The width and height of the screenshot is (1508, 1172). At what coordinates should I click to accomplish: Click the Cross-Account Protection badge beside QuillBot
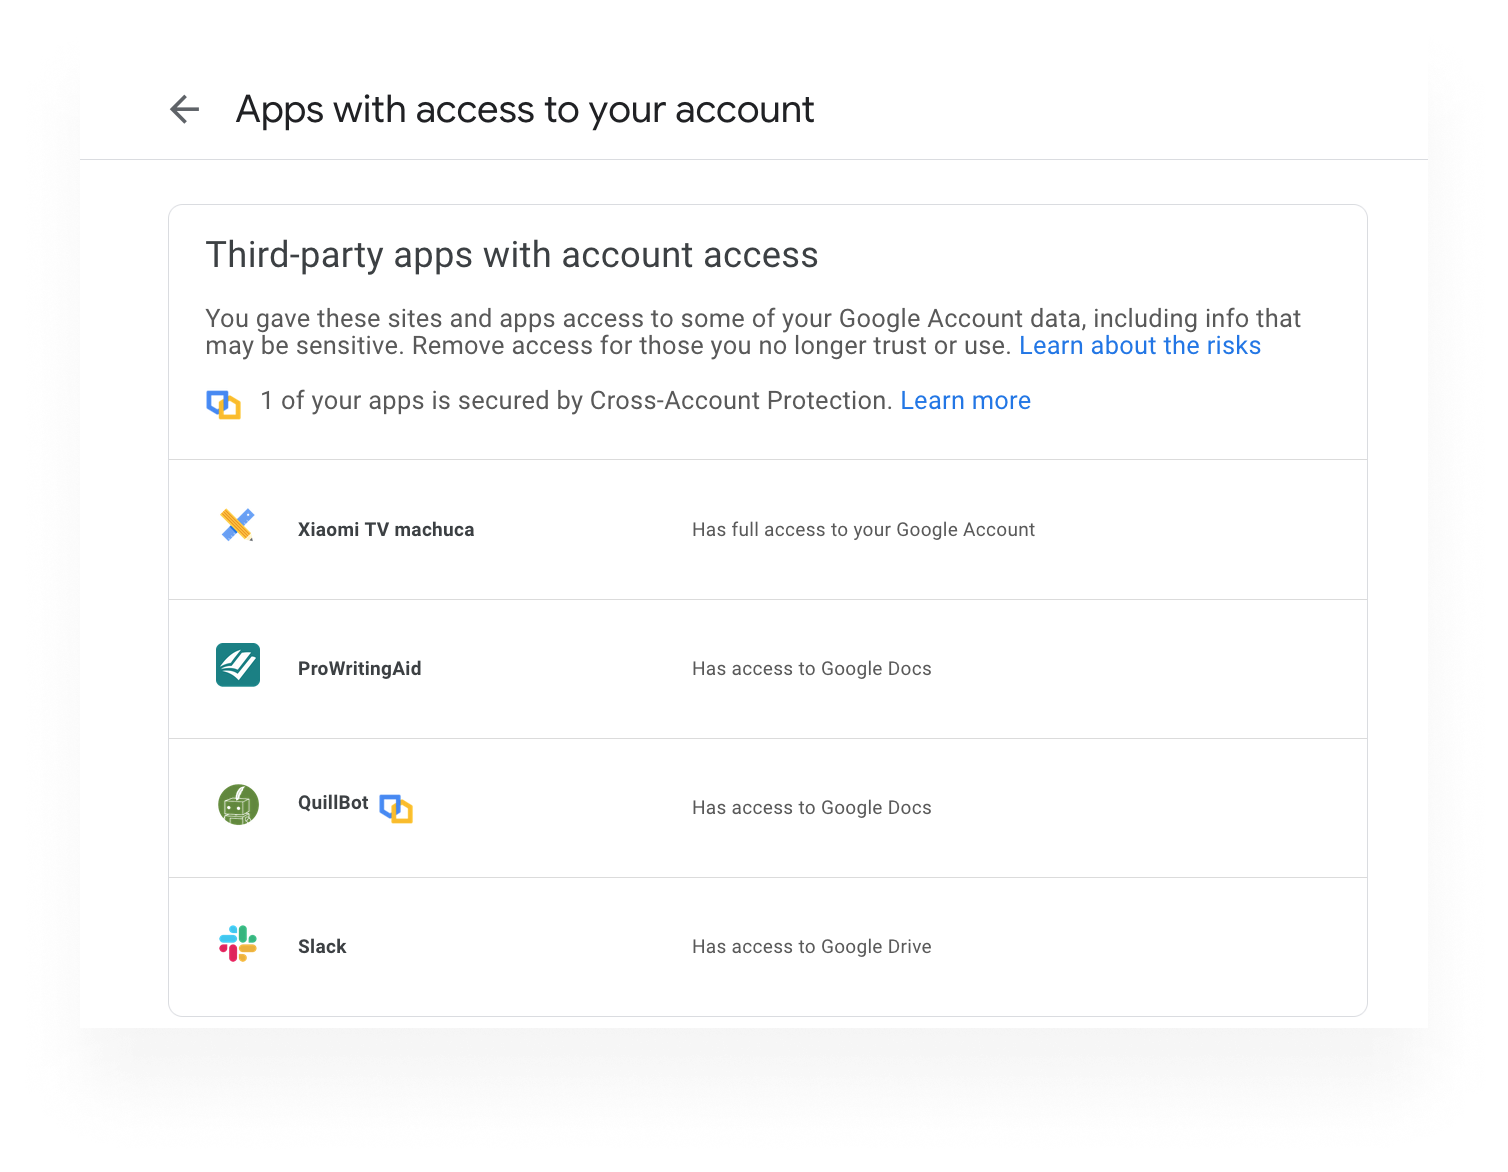coord(397,808)
